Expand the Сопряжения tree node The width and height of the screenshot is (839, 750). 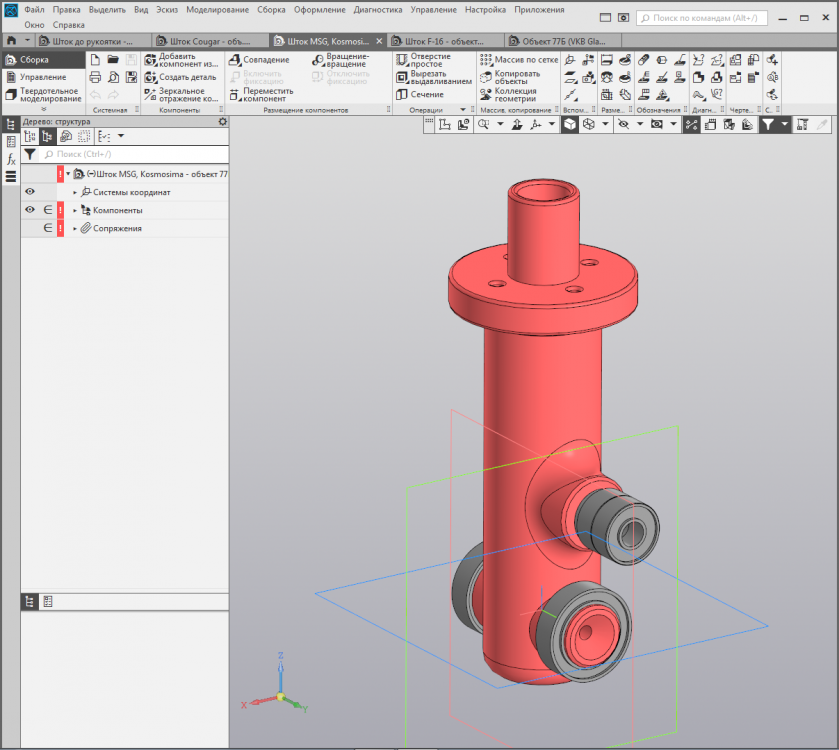[x=75, y=229]
